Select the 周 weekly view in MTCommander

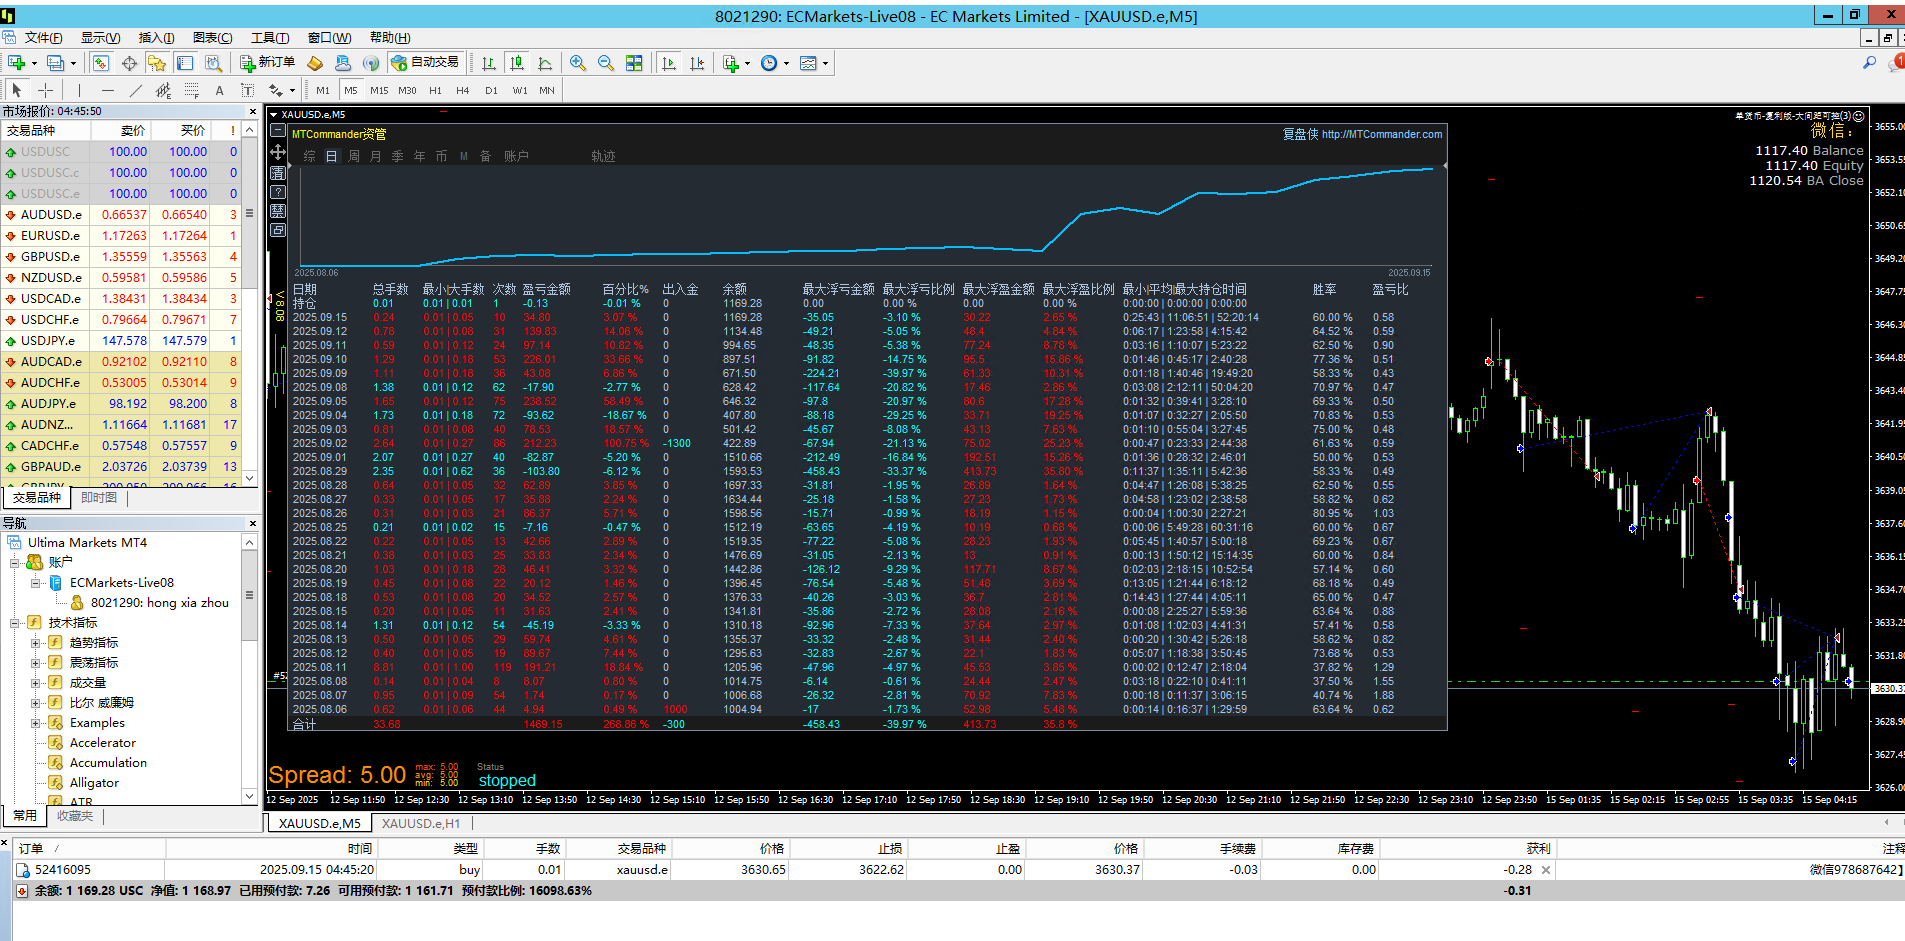click(x=353, y=156)
